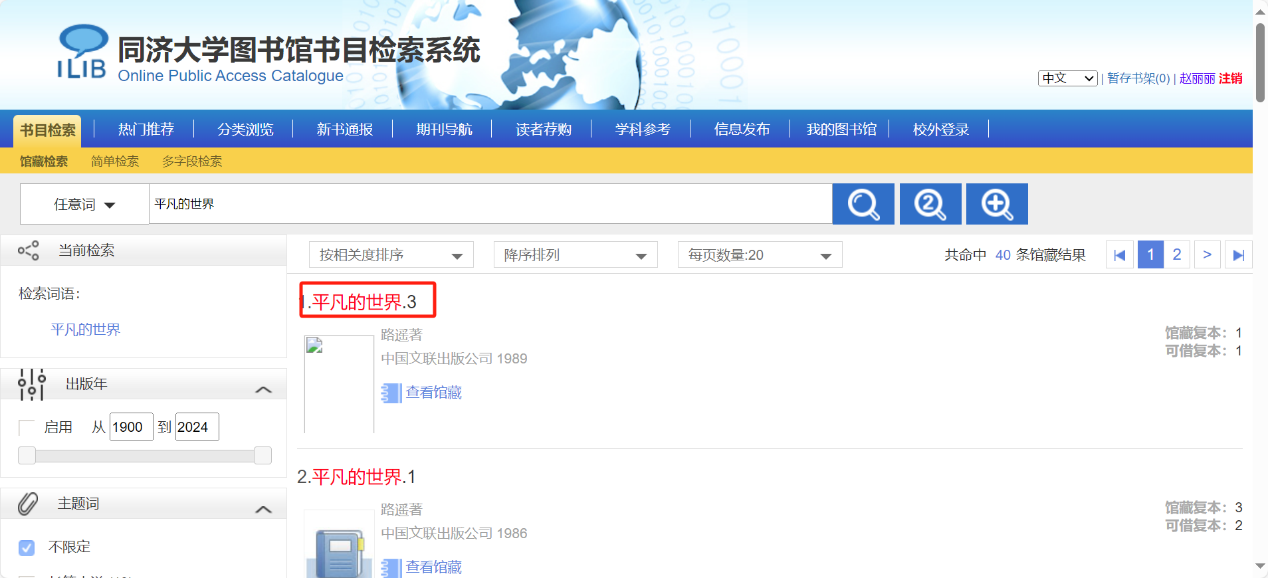1268x578 pixels.
Task: Open the 中文 language dropdown
Action: 1068,78
